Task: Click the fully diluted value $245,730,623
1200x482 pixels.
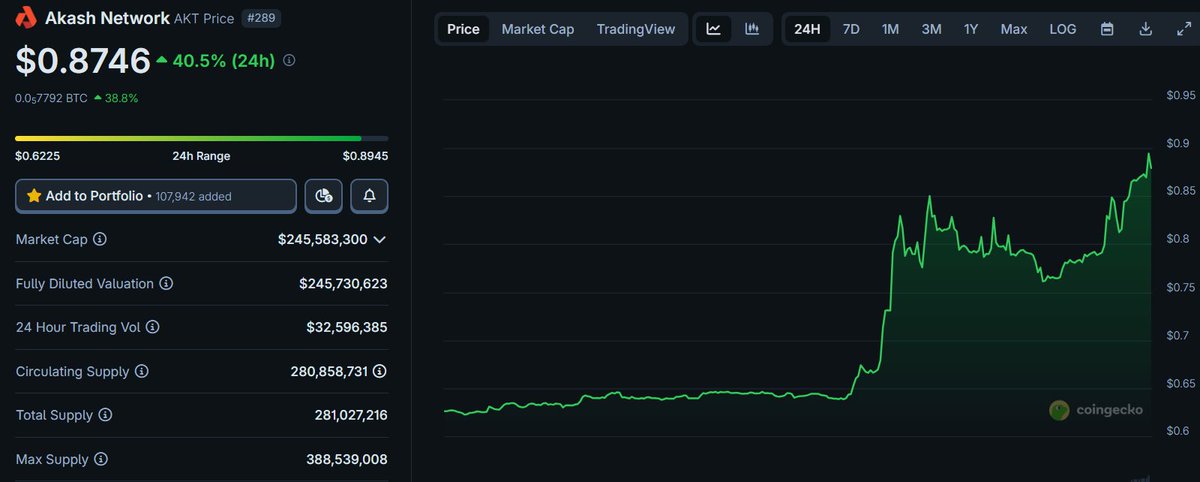Action: [x=343, y=284]
